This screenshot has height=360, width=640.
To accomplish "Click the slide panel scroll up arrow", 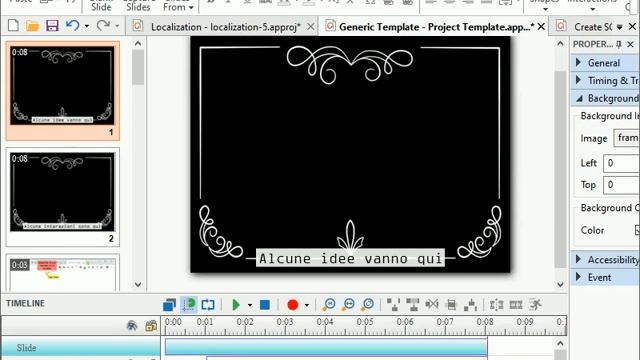I will pos(138,44).
